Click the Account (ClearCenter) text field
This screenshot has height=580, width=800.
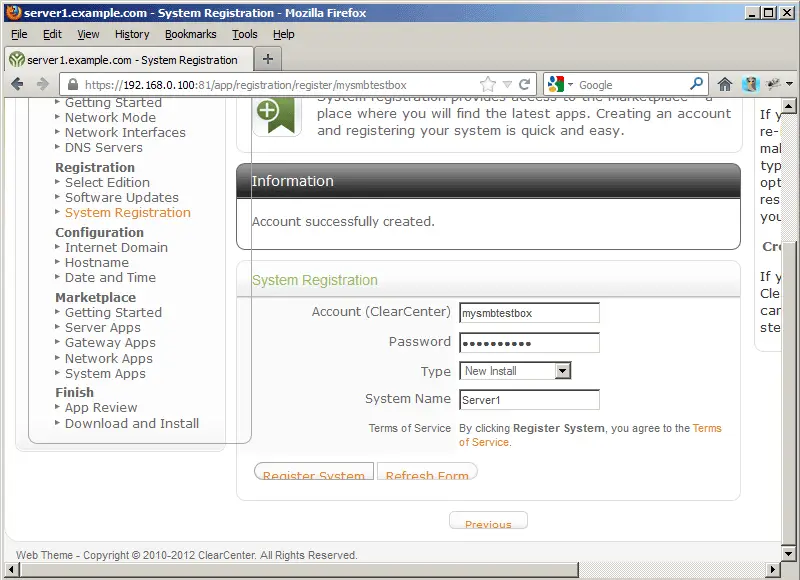pos(529,313)
